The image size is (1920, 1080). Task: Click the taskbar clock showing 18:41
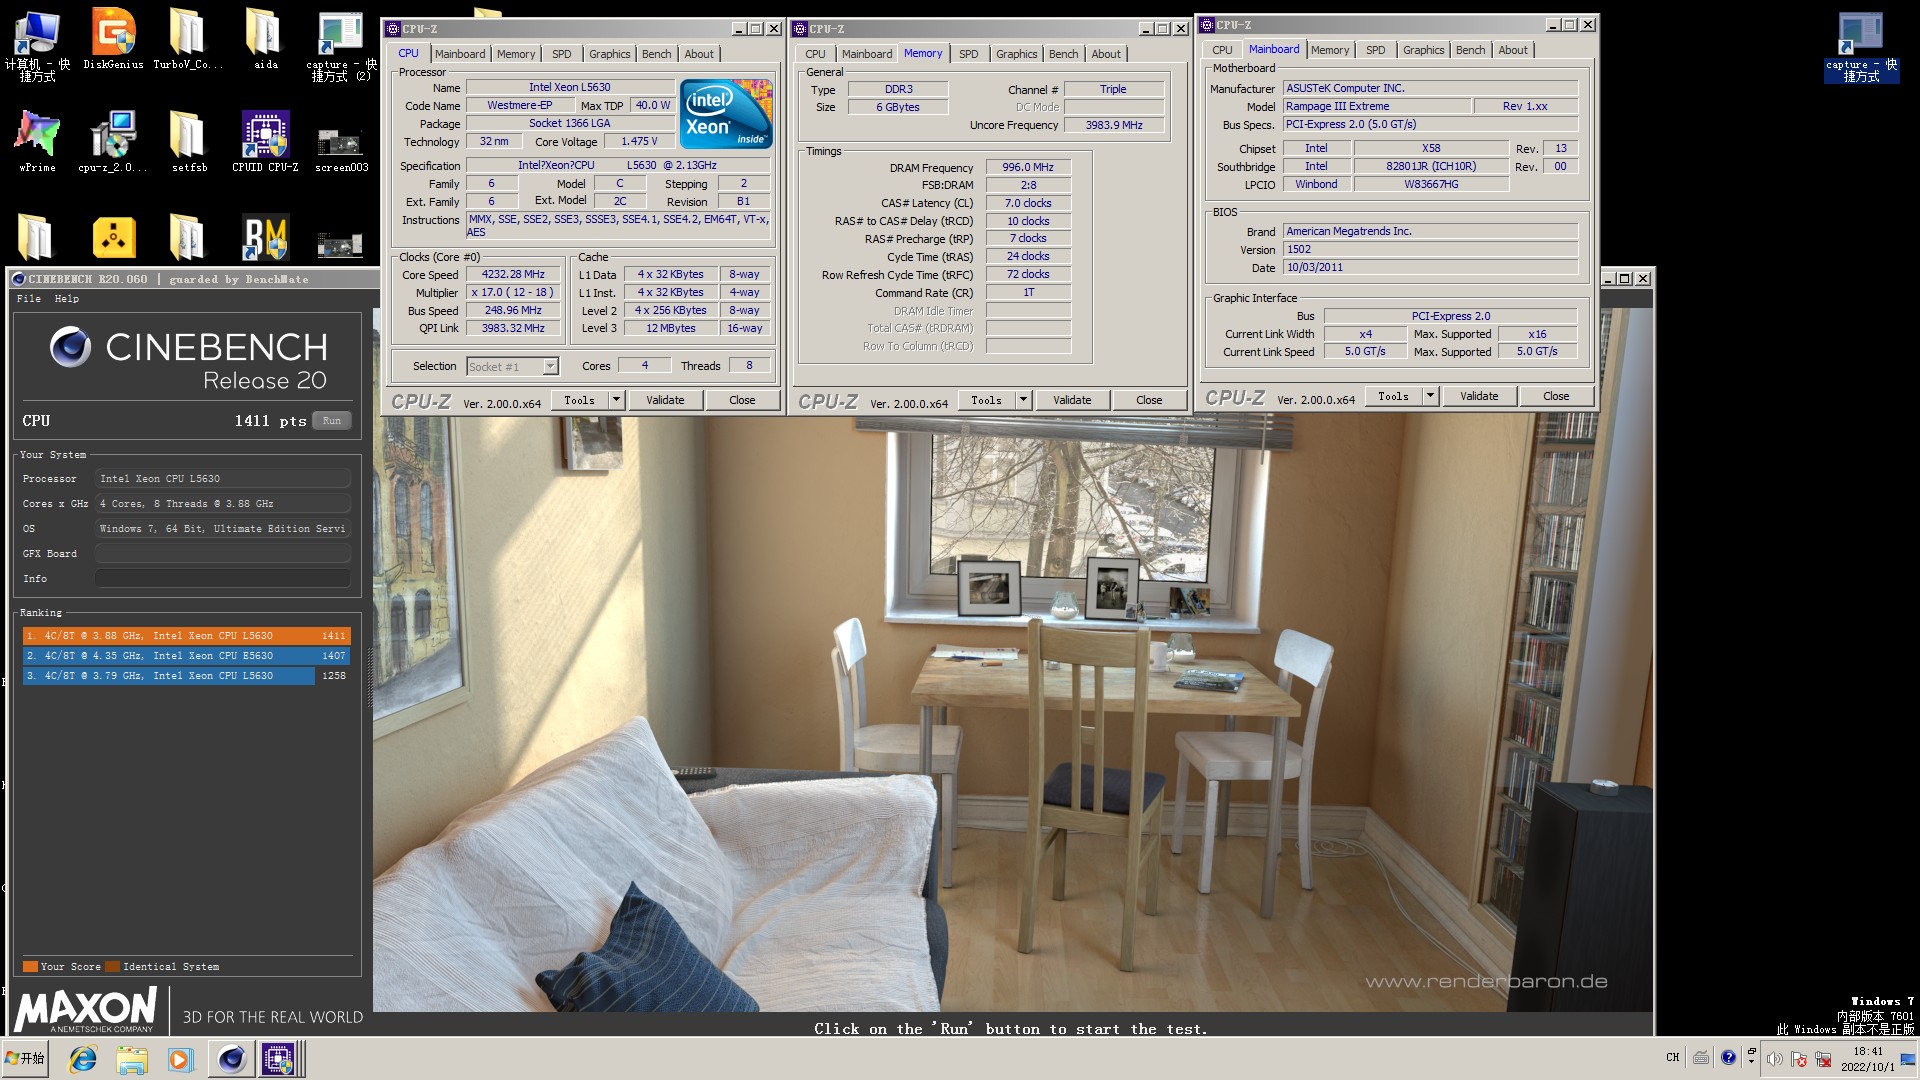[x=1868, y=1059]
